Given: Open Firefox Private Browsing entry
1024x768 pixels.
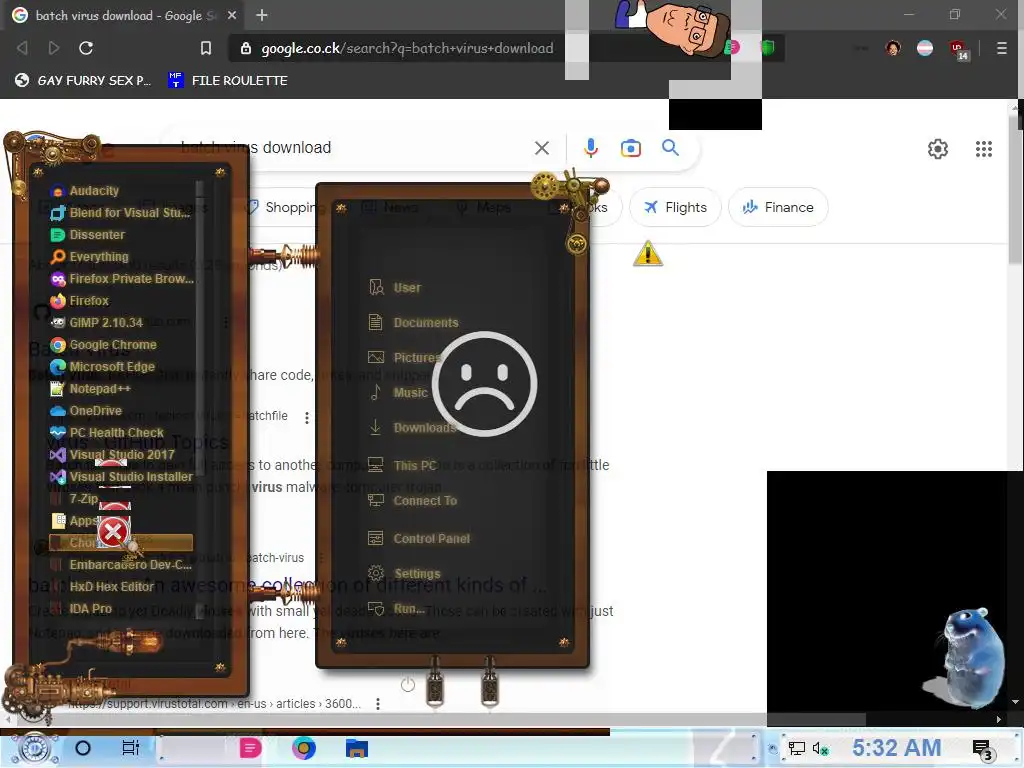Looking at the screenshot, I should tap(123, 279).
